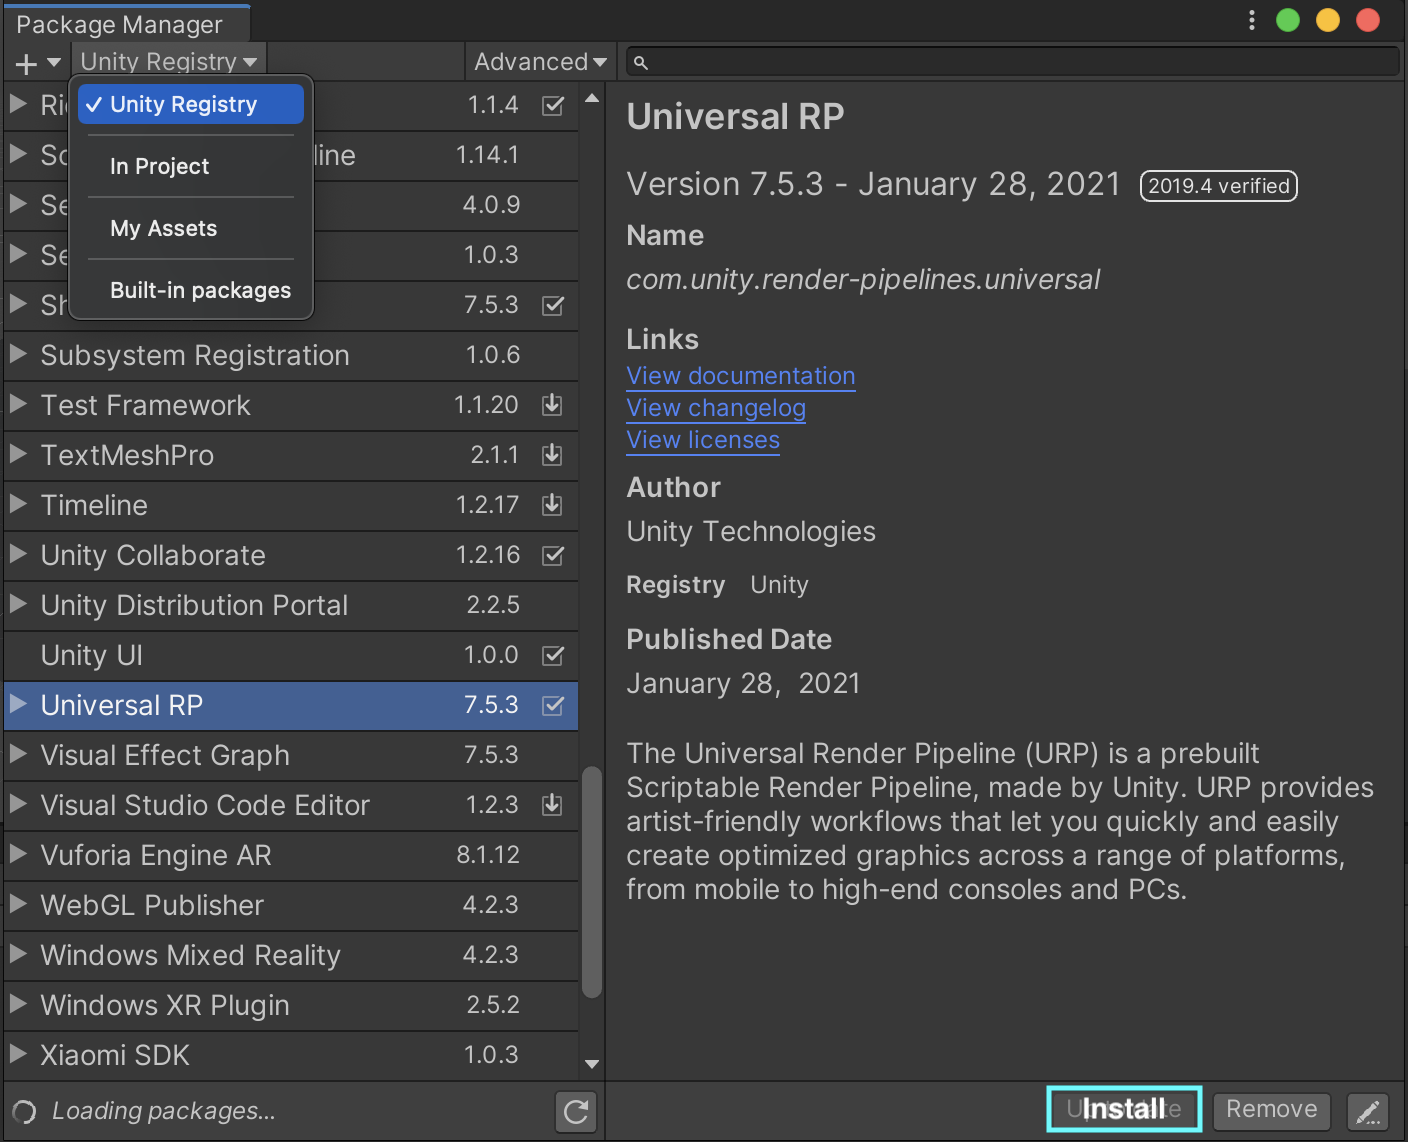Expand the Test Framework package
1408x1142 pixels.
(18, 404)
